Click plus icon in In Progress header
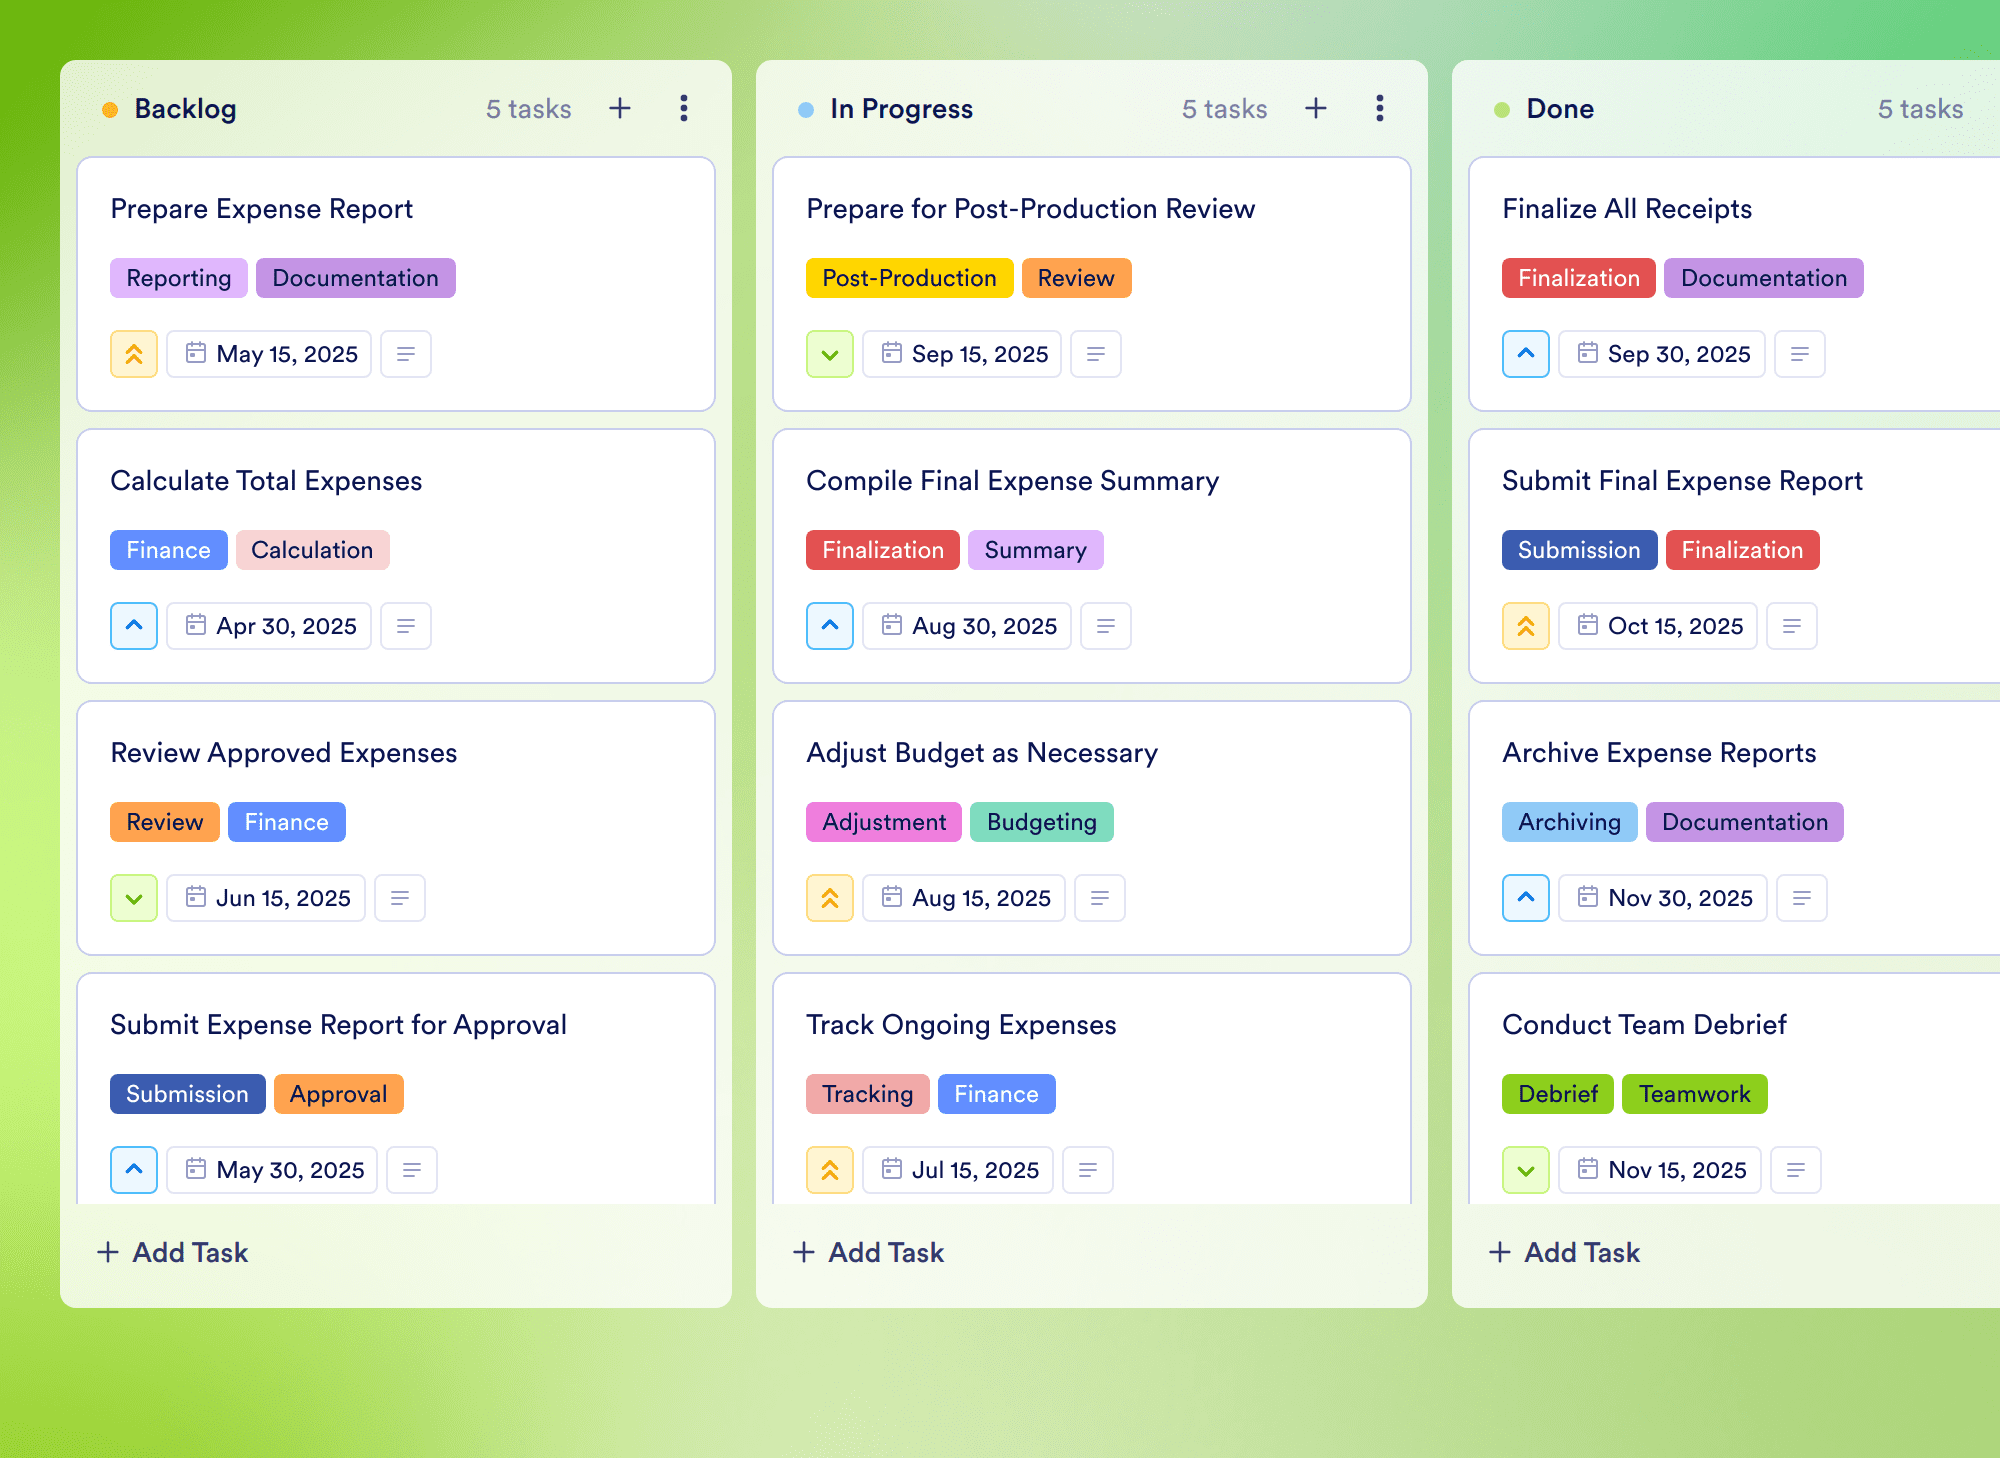The height and width of the screenshot is (1458, 2000). tap(1316, 108)
